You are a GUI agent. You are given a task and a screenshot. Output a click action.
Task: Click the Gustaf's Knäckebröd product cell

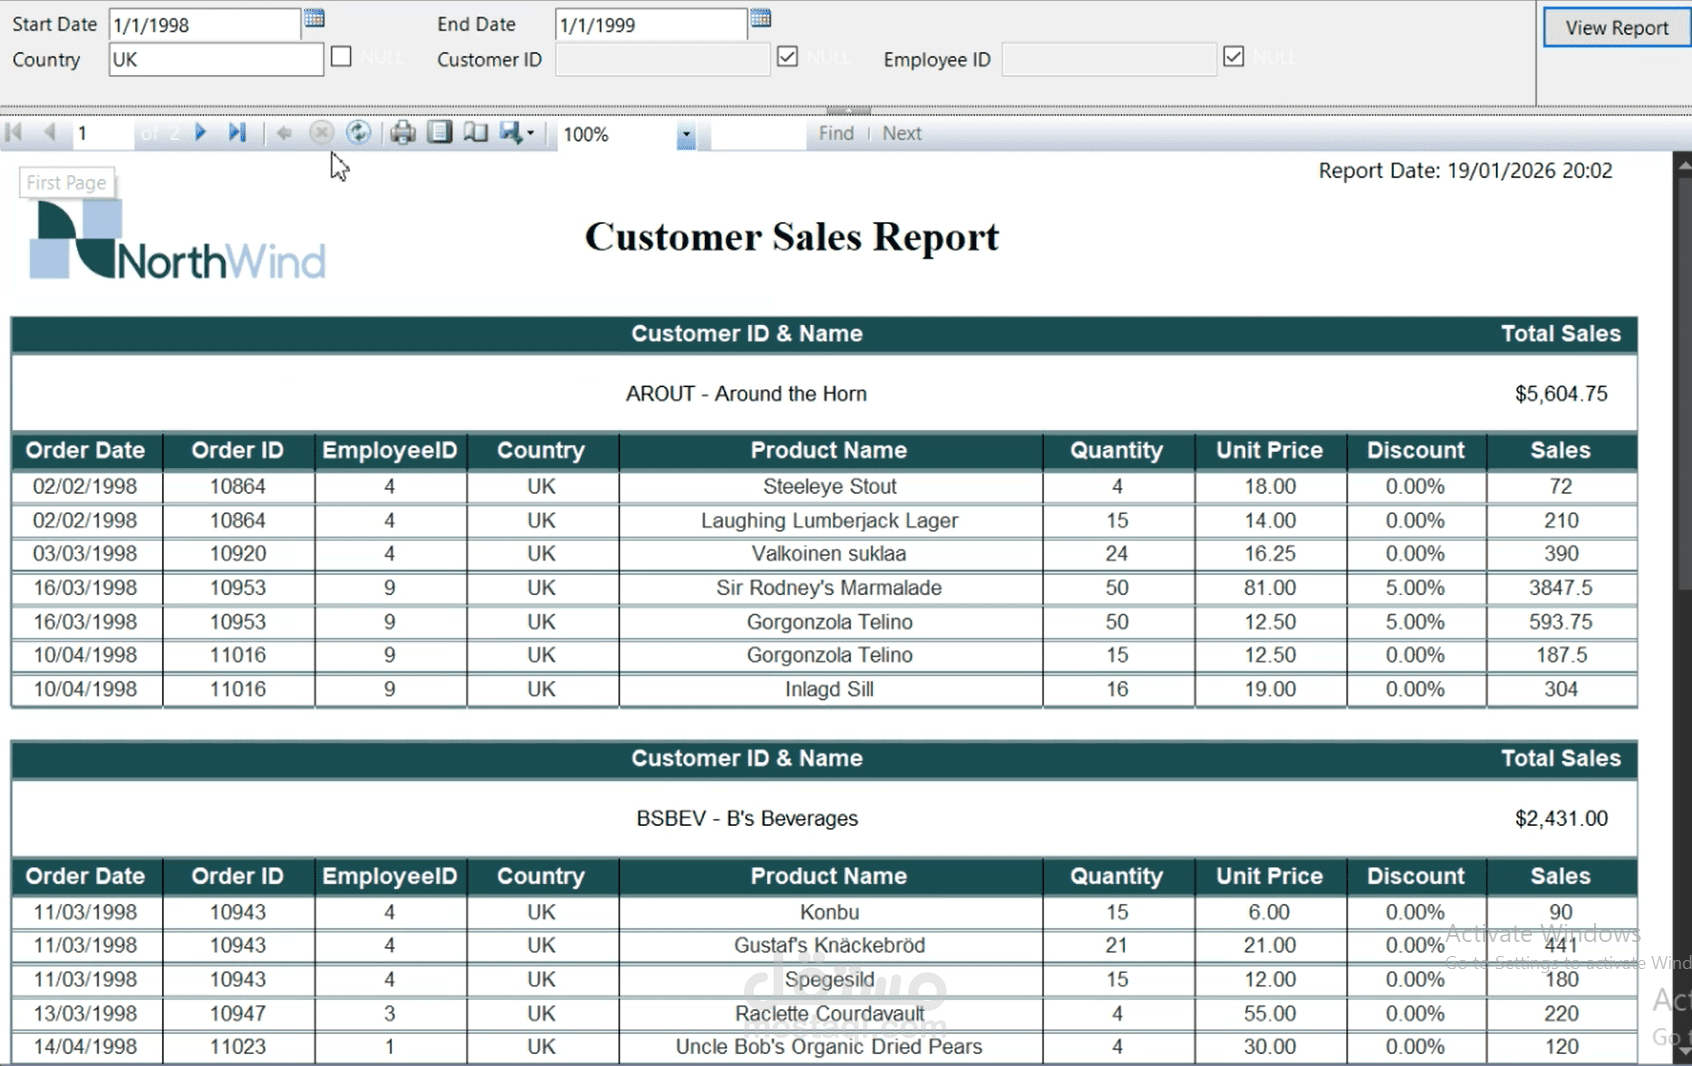coord(830,945)
